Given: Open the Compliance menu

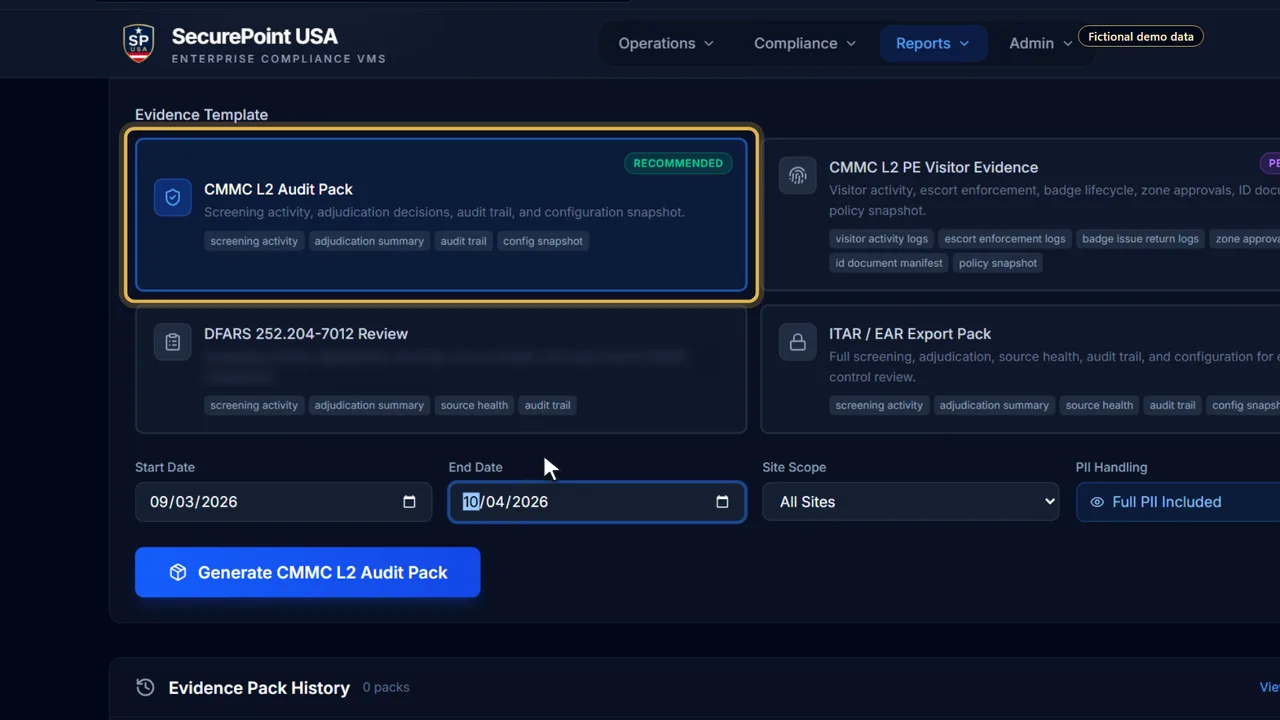Looking at the screenshot, I should coord(805,43).
